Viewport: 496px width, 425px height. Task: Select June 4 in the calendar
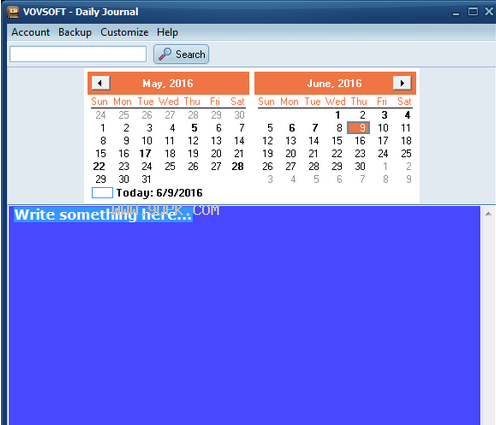tap(407, 115)
